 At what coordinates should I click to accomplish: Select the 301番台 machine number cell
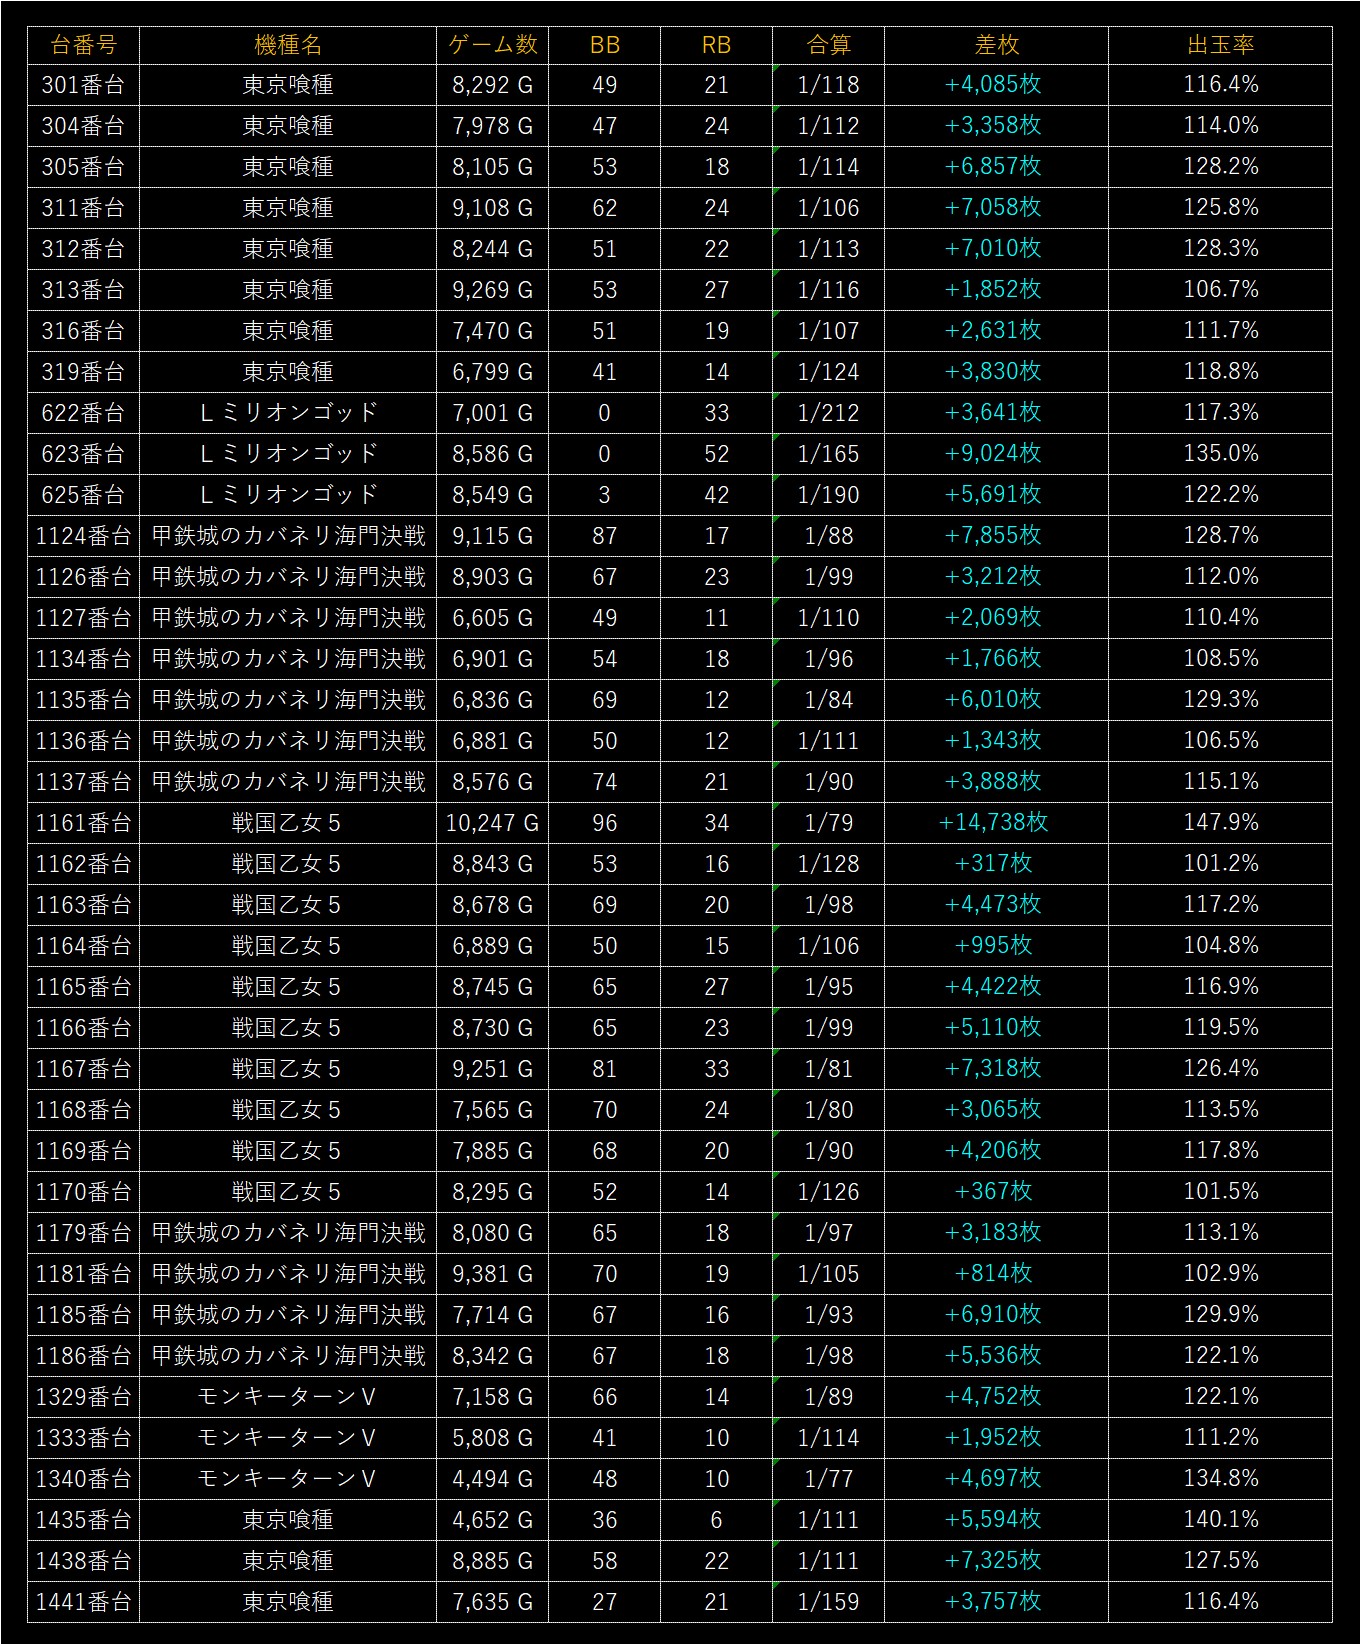click(83, 85)
